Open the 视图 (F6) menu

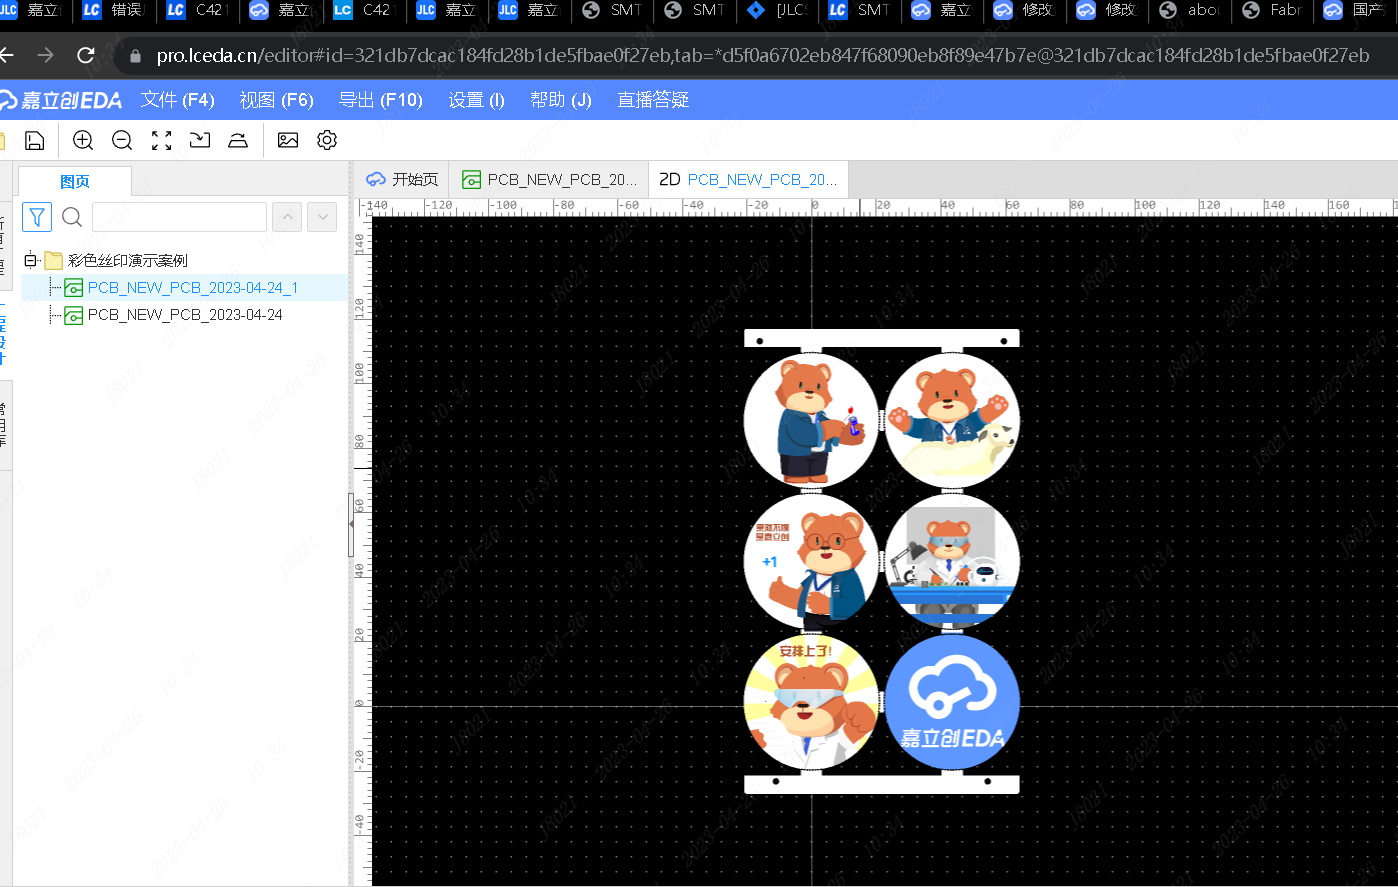click(277, 100)
